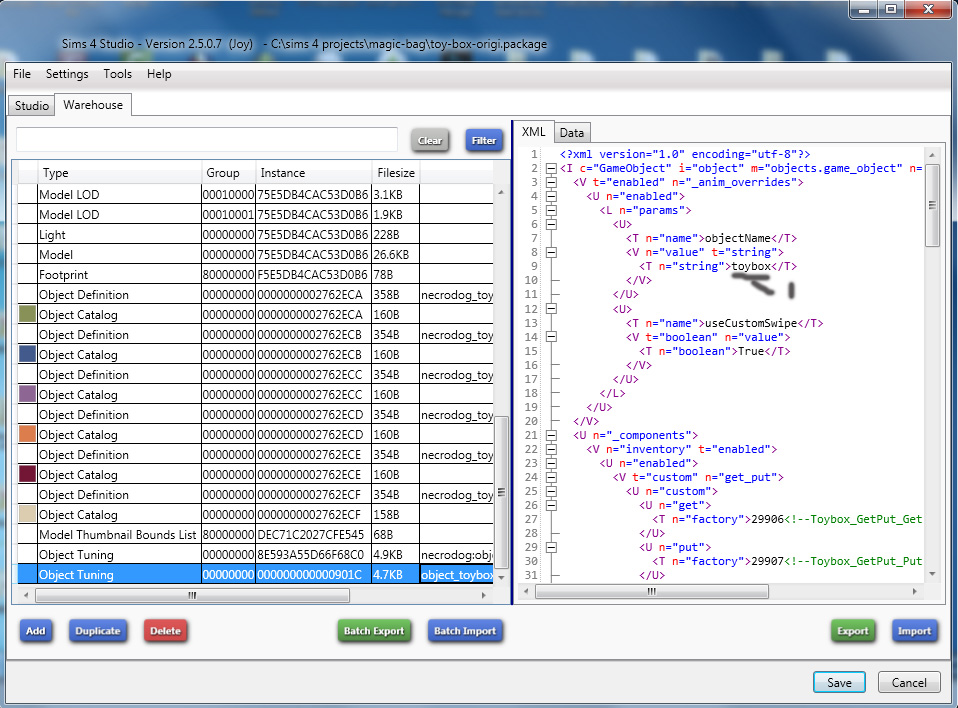Image resolution: width=958 pixels, height=708 pixels.
Task: Click the Save button
Action: (x=839, y=682)
